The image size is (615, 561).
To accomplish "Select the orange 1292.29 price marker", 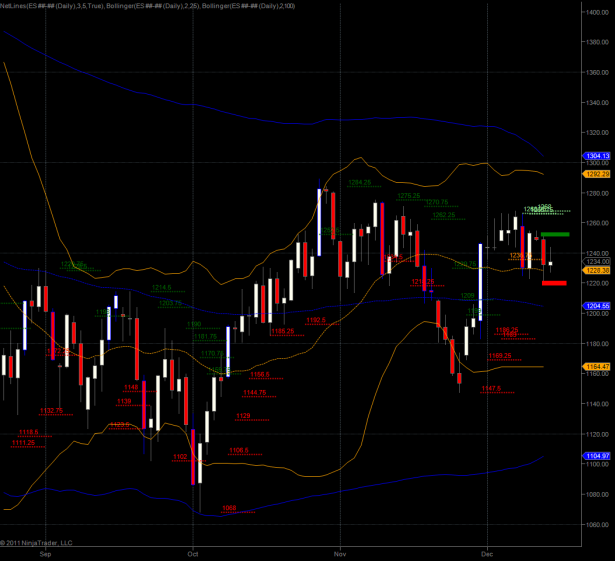I will pyautogui.click(x=597, y=174).
